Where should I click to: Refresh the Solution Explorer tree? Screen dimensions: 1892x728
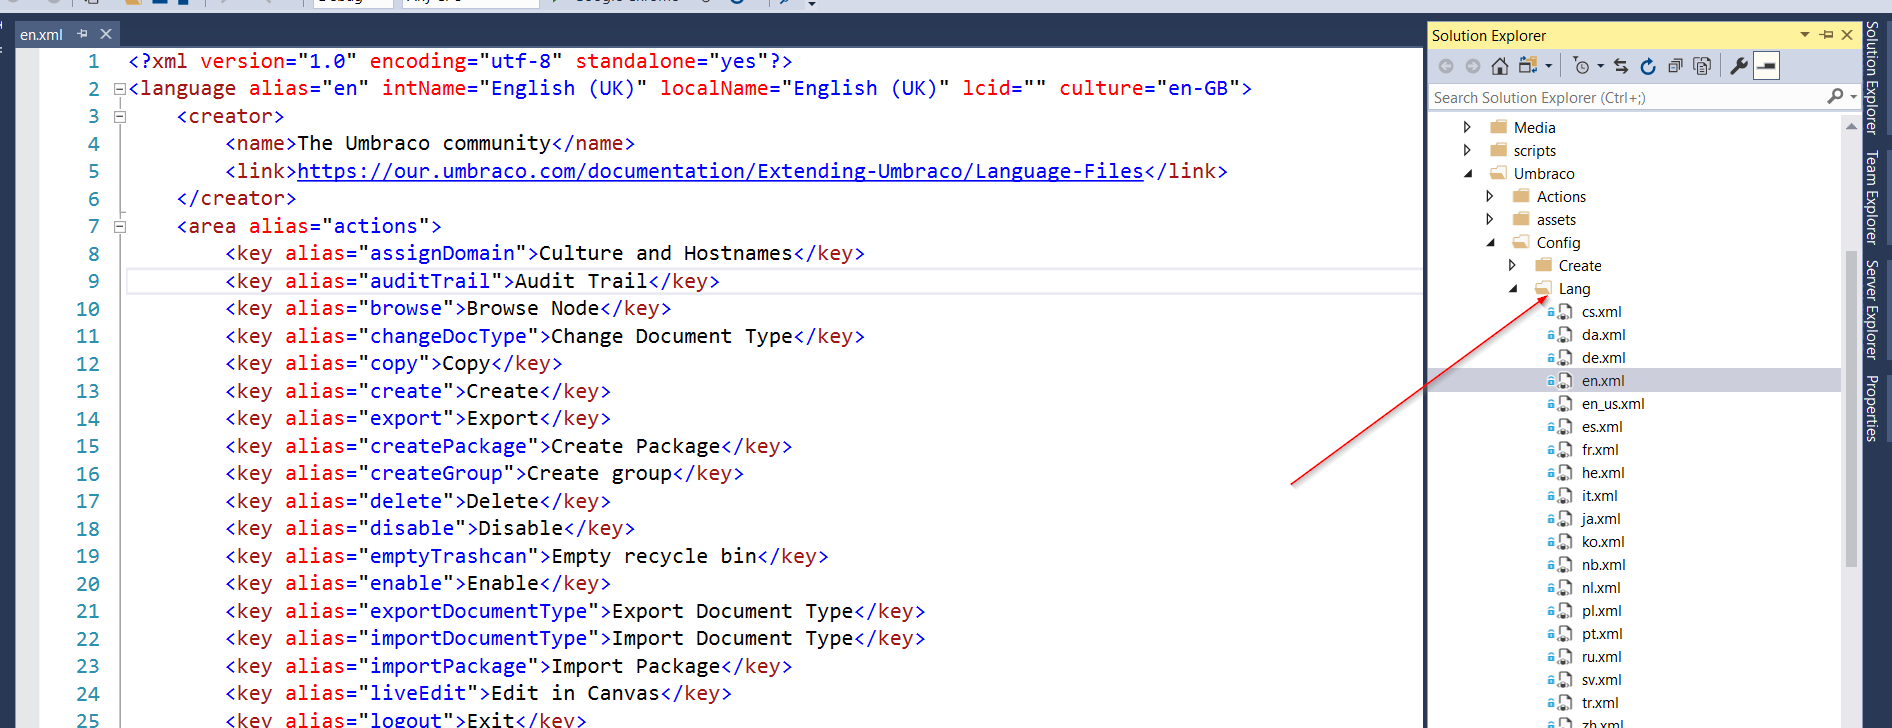pos(1648,66)
